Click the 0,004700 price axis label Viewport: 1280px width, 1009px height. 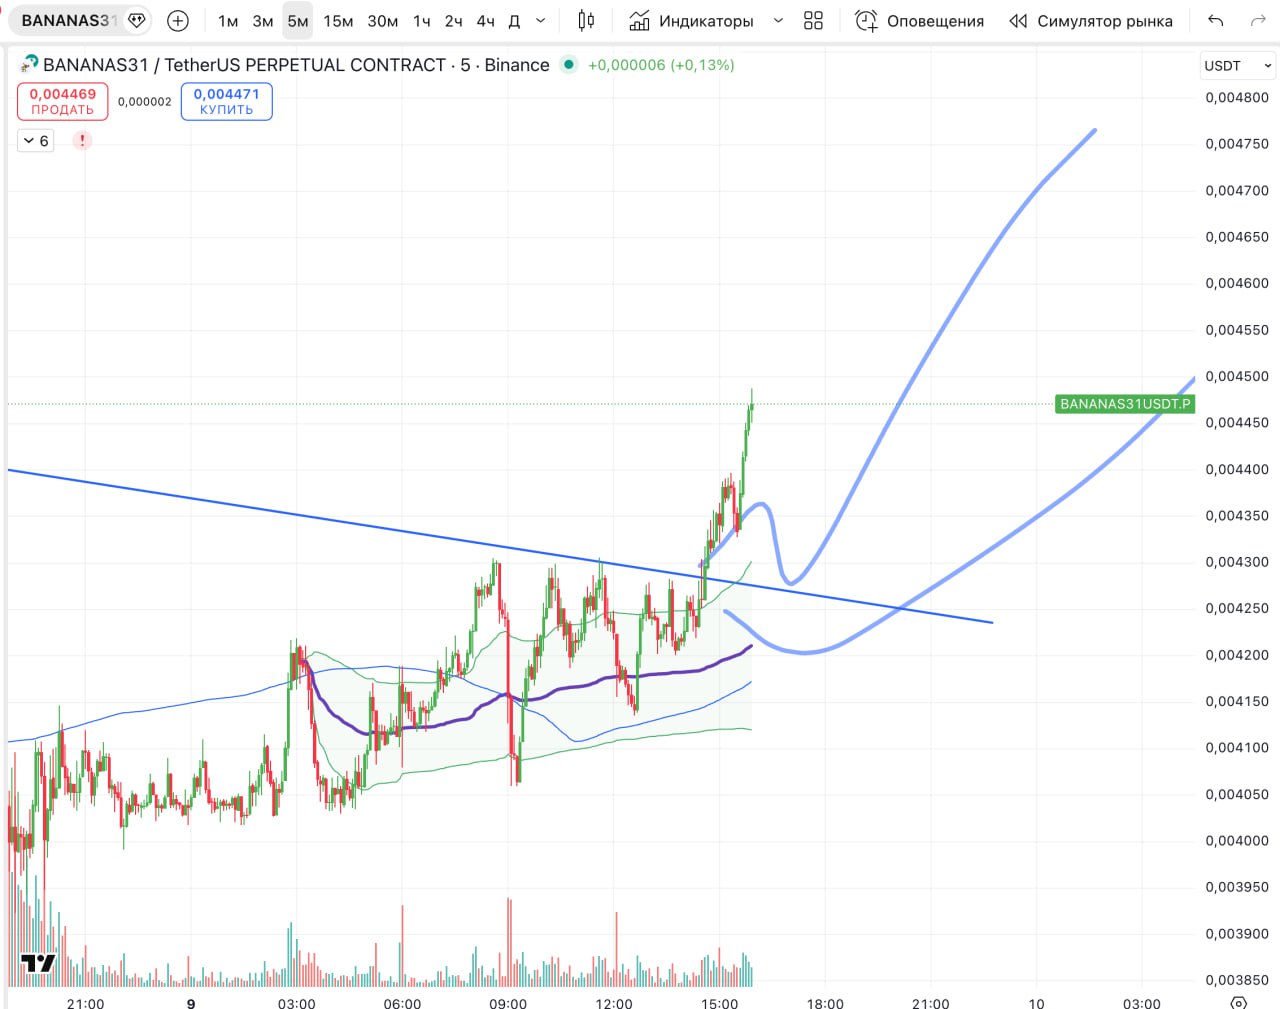(1237, 190)
